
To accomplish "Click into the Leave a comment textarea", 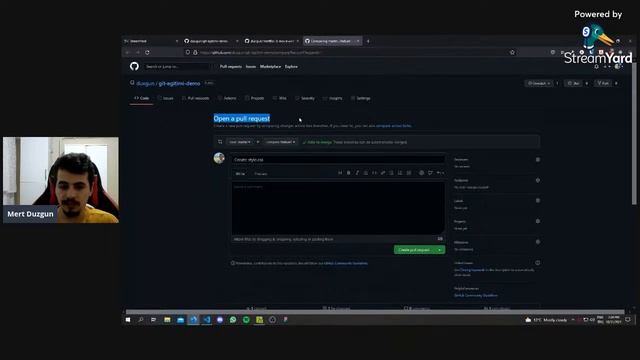I will coord(338,208).
